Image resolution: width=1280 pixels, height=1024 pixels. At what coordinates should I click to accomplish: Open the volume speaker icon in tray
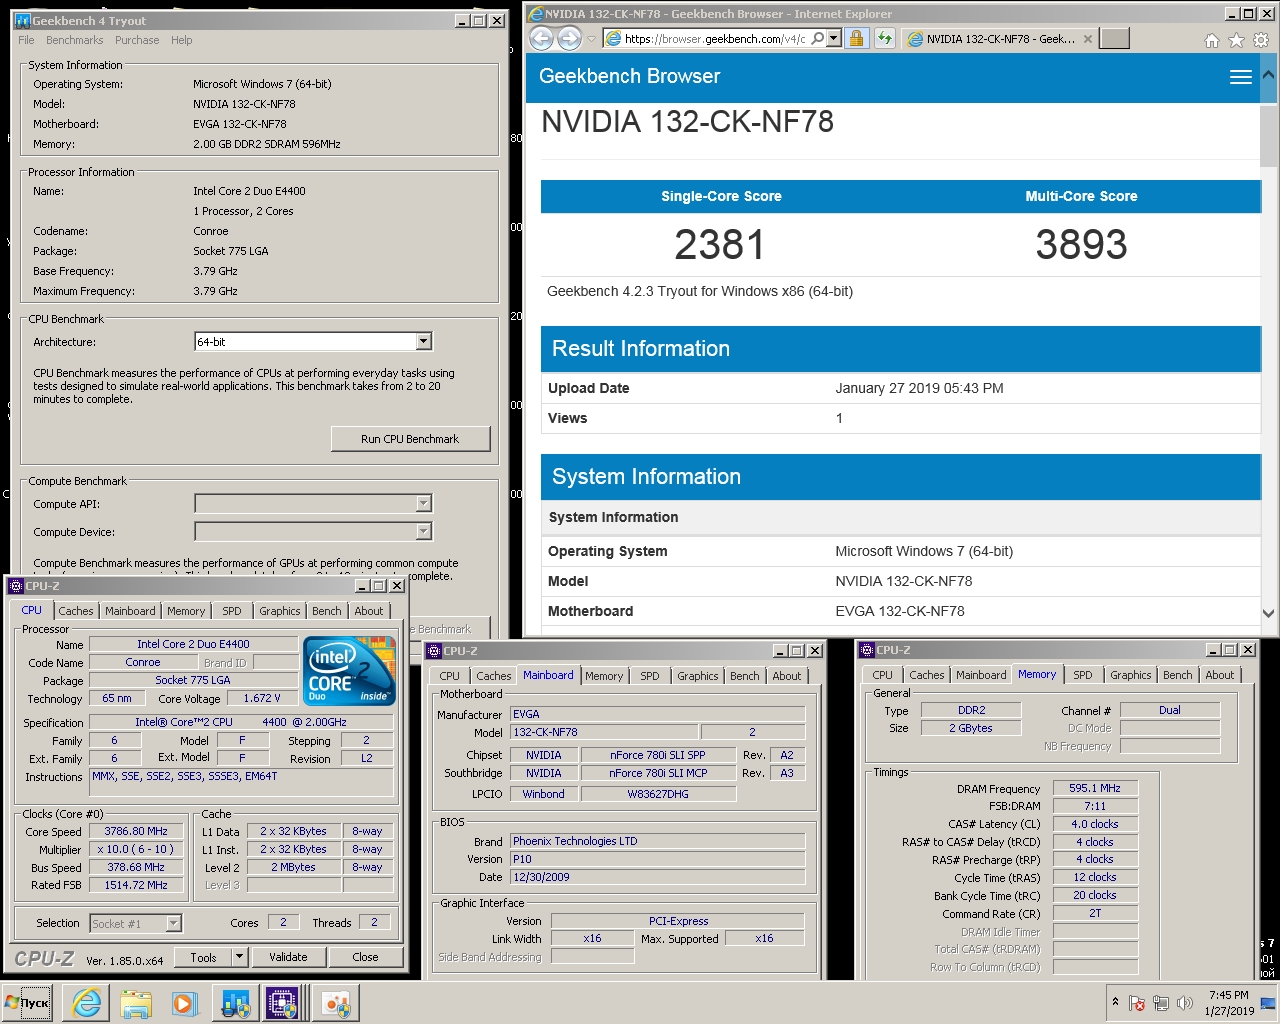1185,1003
